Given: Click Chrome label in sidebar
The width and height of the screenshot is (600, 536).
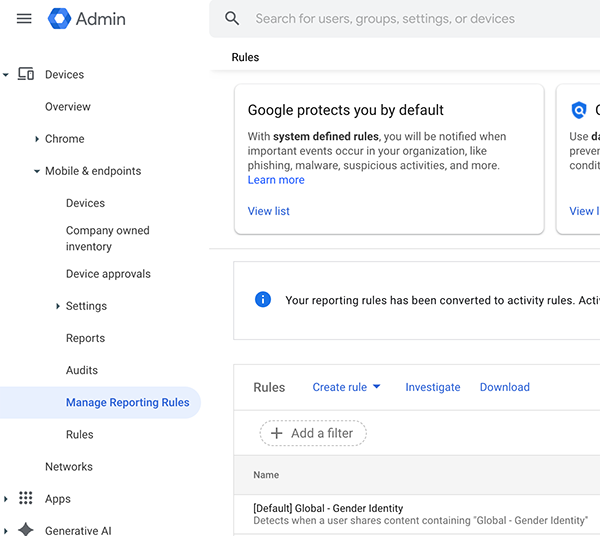Looking at the screenshot, I should click(x=65, y=139).
